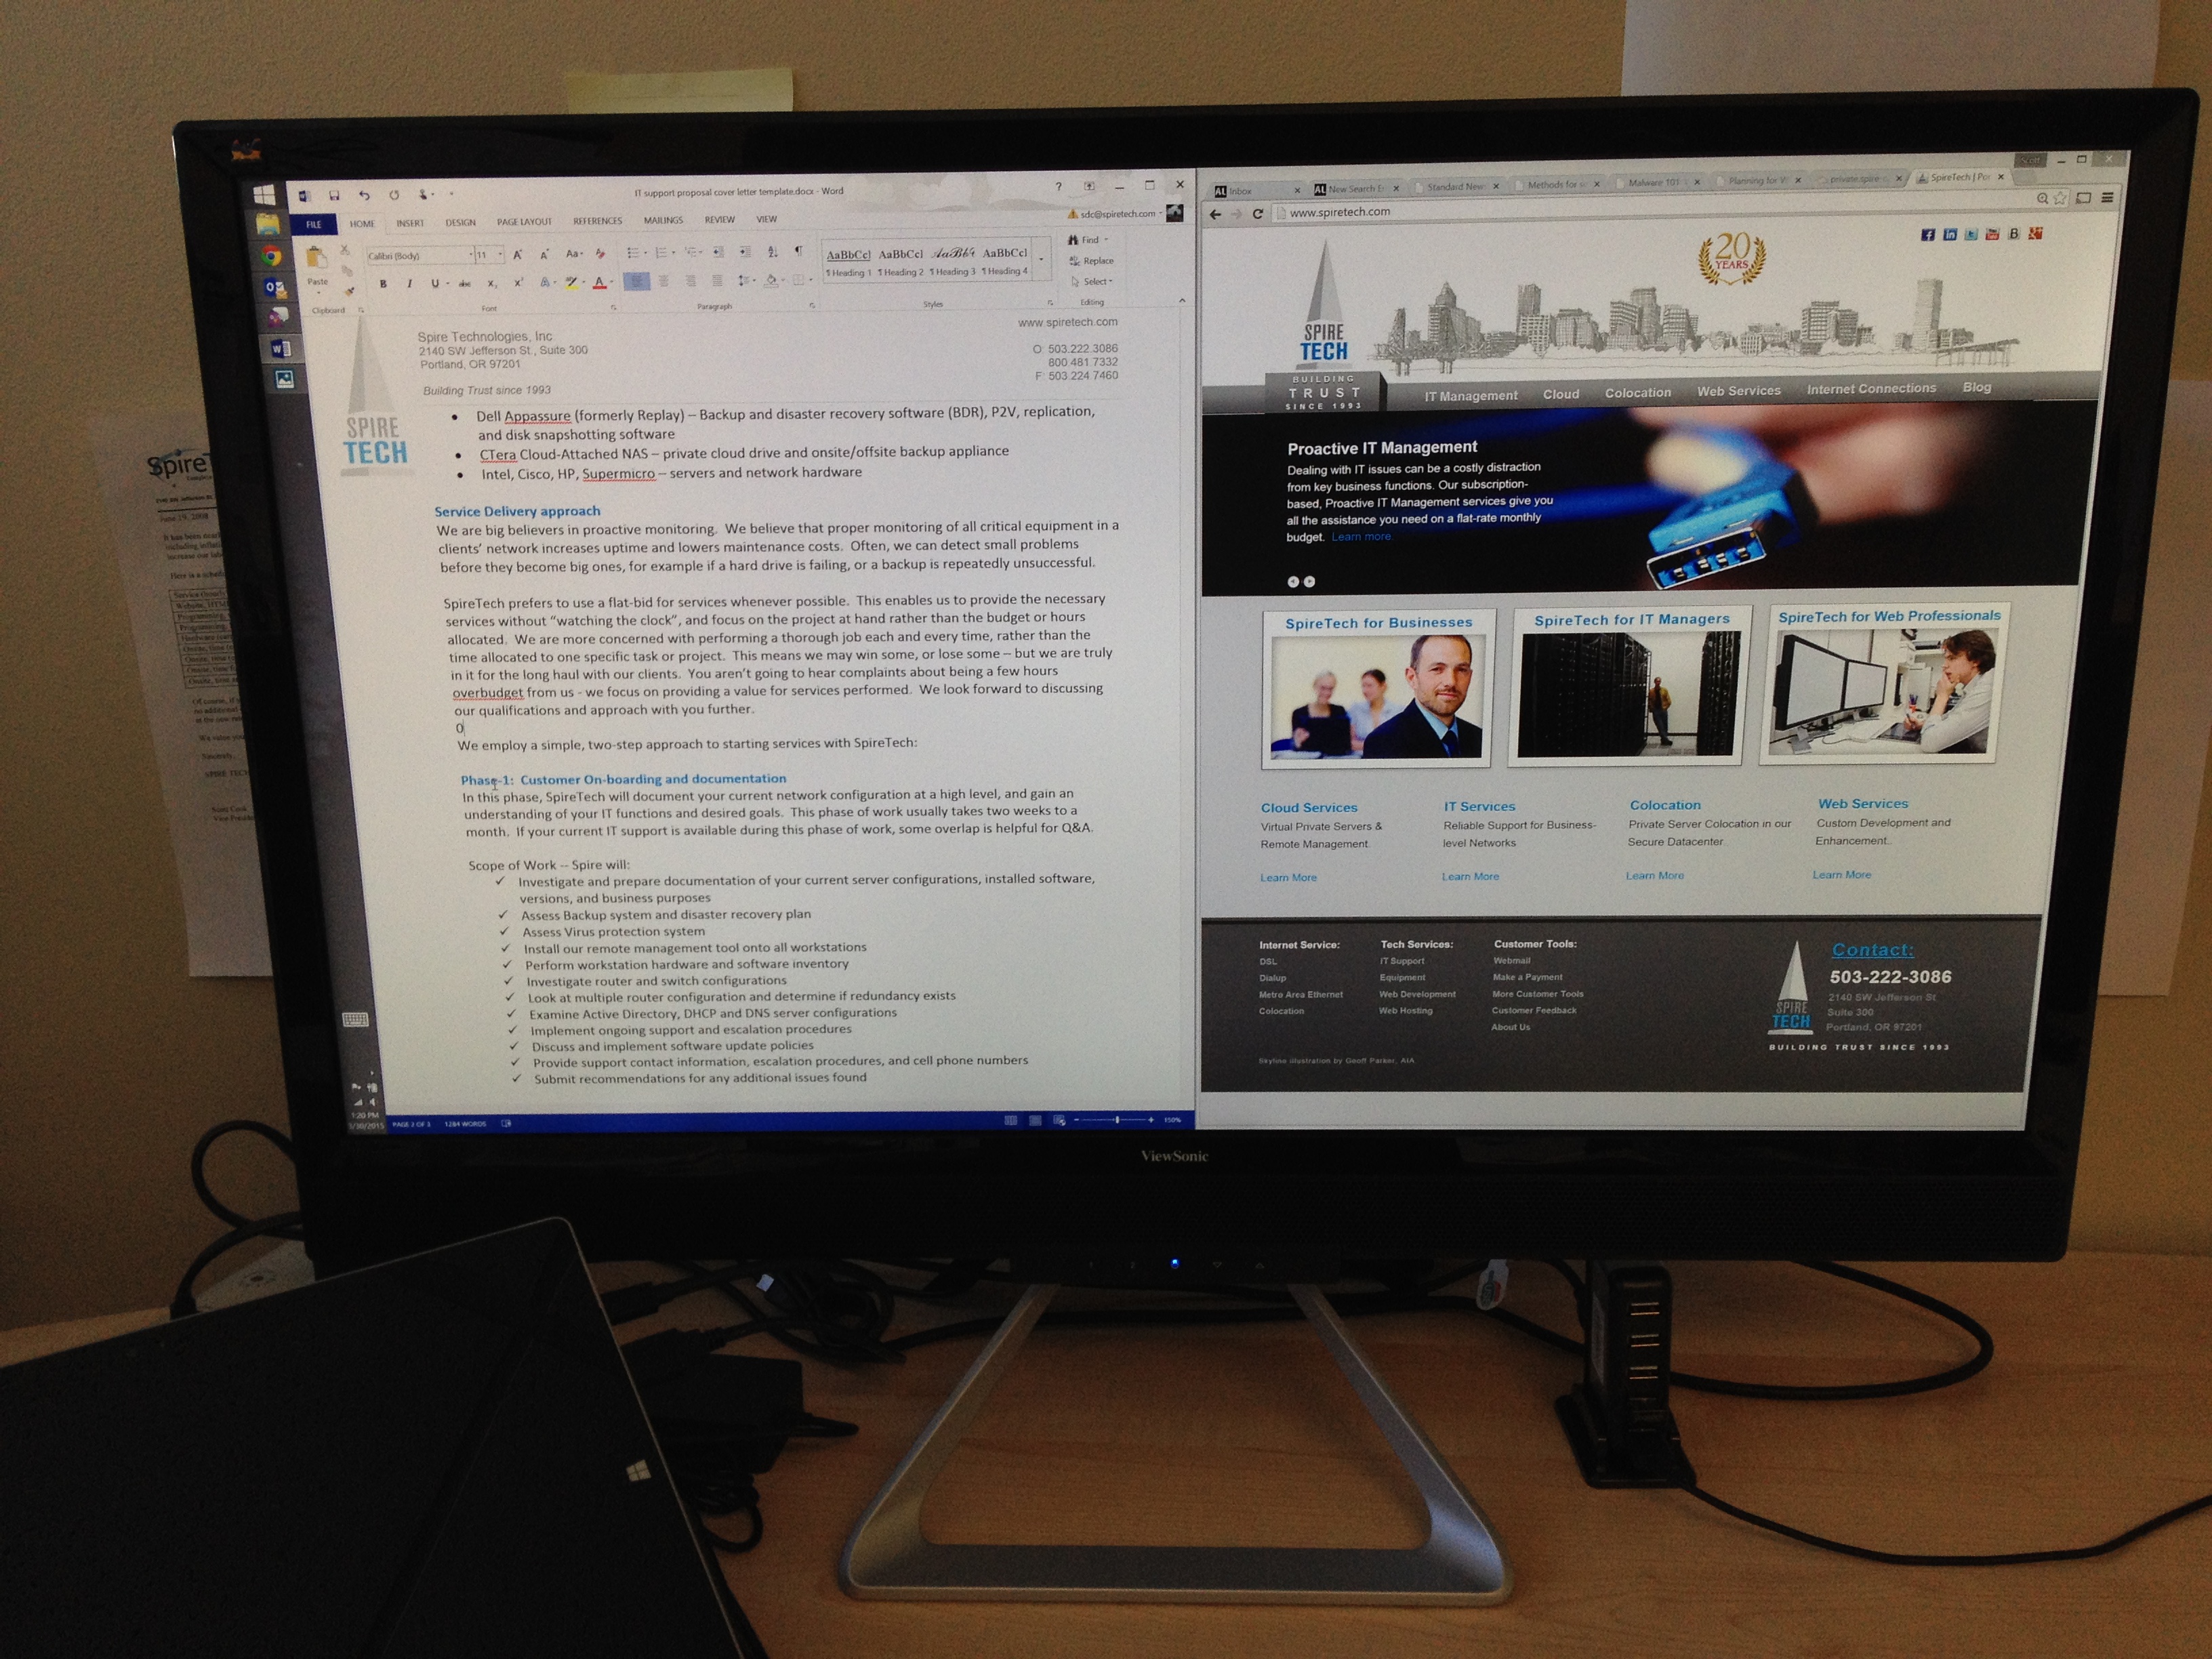This screenshot has height=1659, width=2212.
Task: Open SpireTech's LinkedIn icon link
Action: (x=1950, y=234)
